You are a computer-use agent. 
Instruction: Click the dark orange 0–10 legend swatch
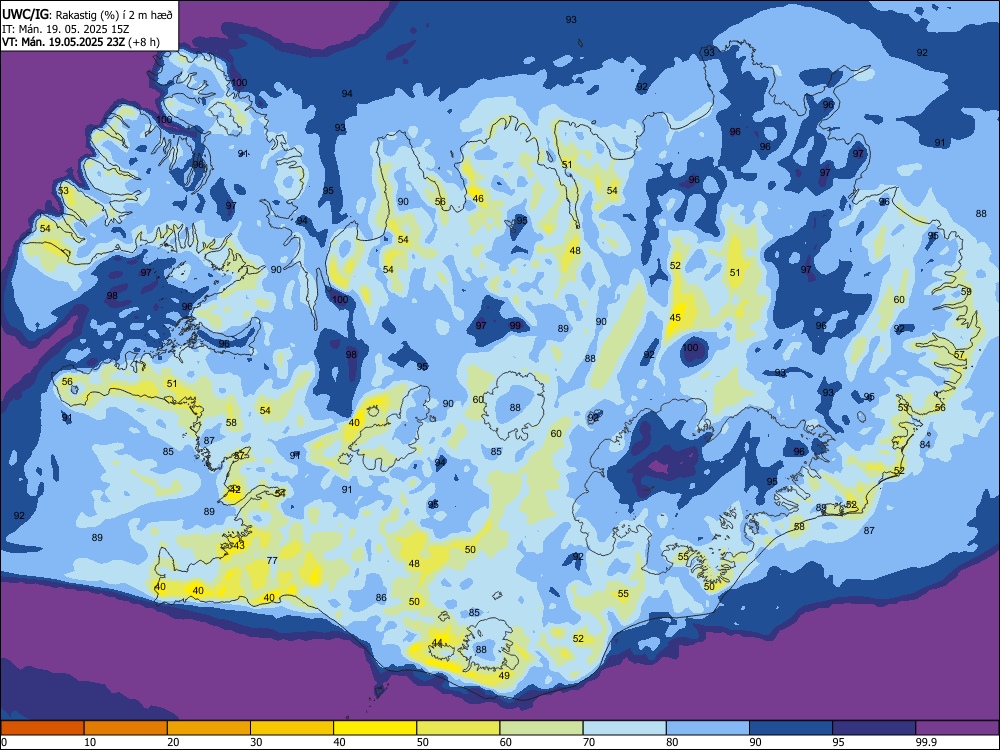pos(42,728)
